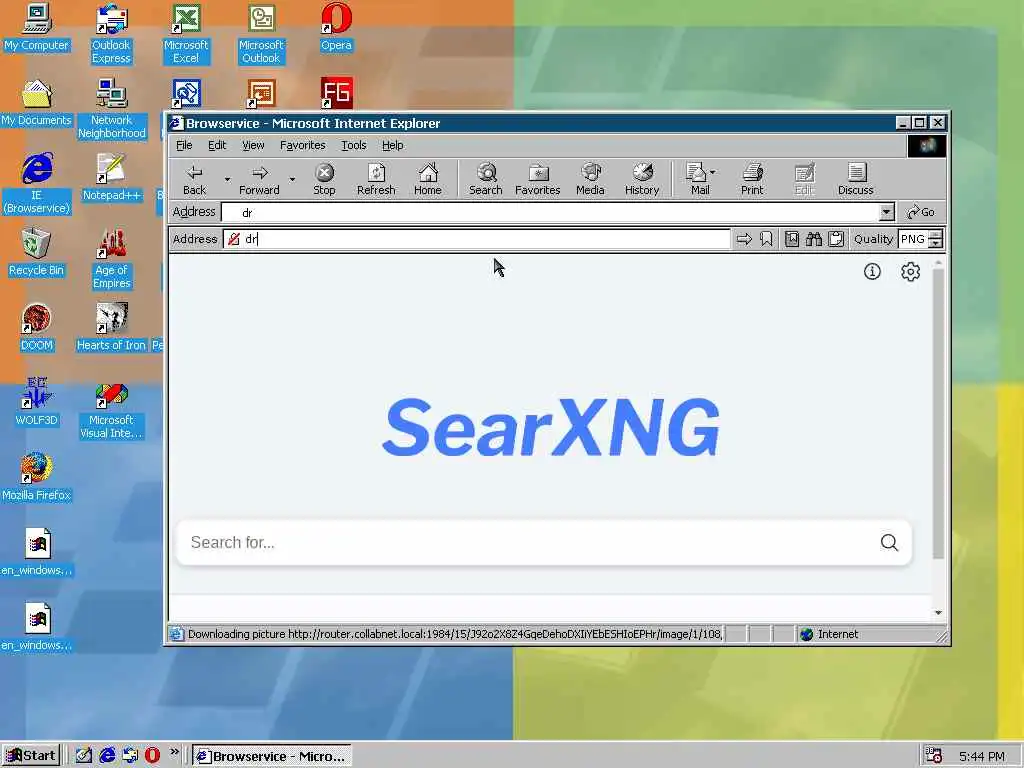Expand quick launch overflow chevron

tap(174, 752)
